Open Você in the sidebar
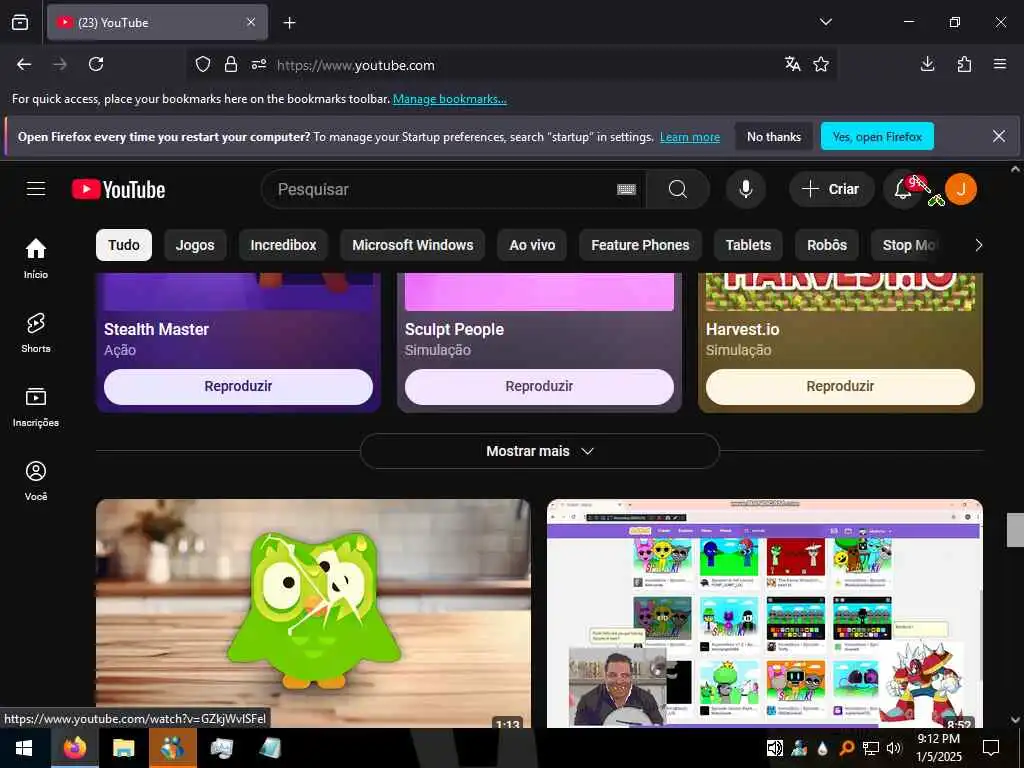 36,481
